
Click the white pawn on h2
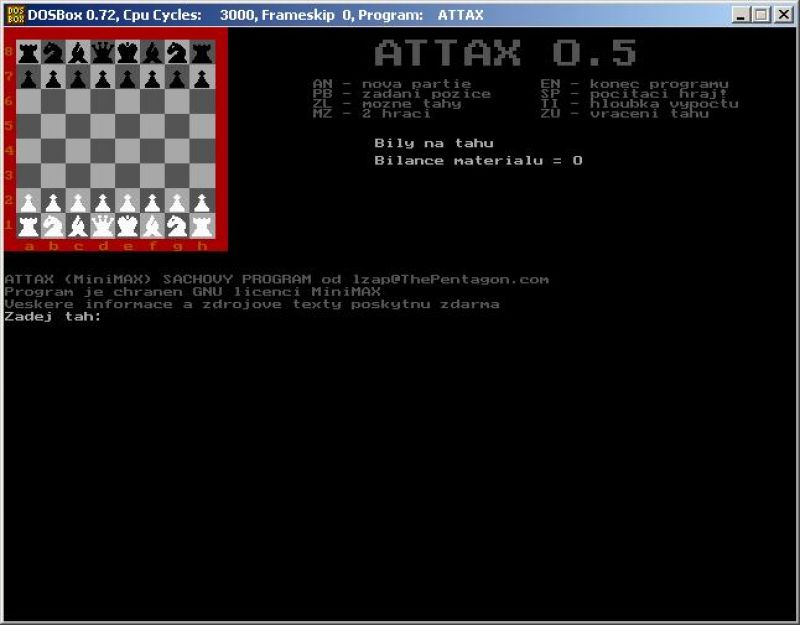pyautogui.click(x=202, y=203)
